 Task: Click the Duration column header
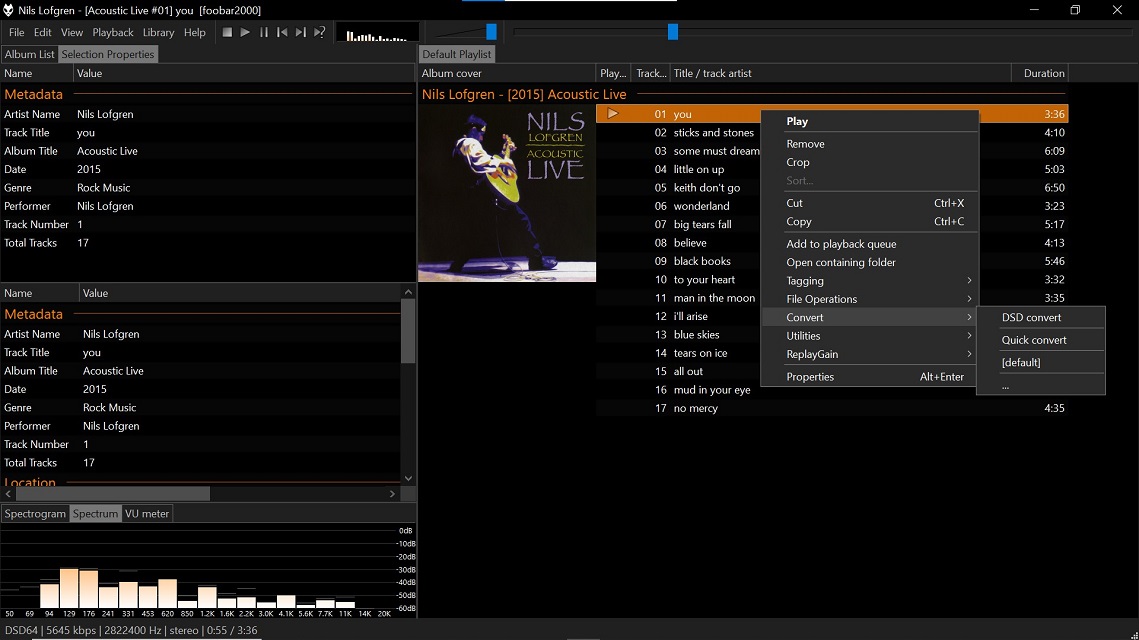1043,73
